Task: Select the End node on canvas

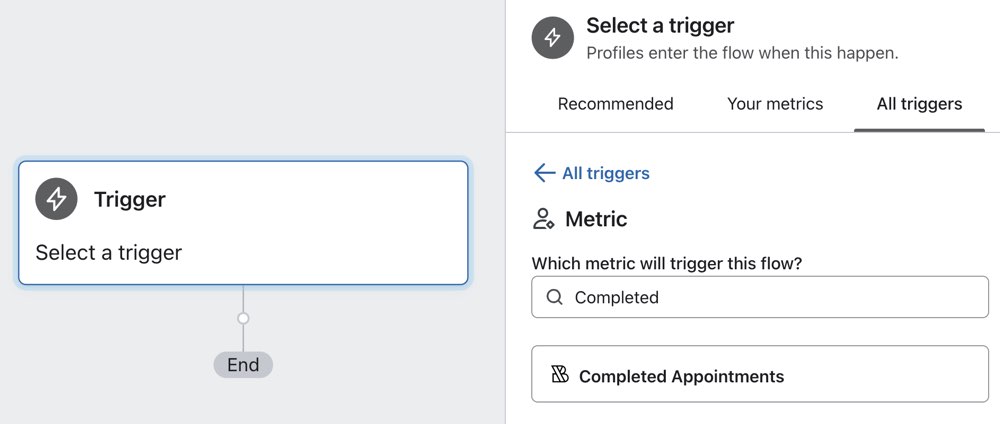Action: (243, 365)
